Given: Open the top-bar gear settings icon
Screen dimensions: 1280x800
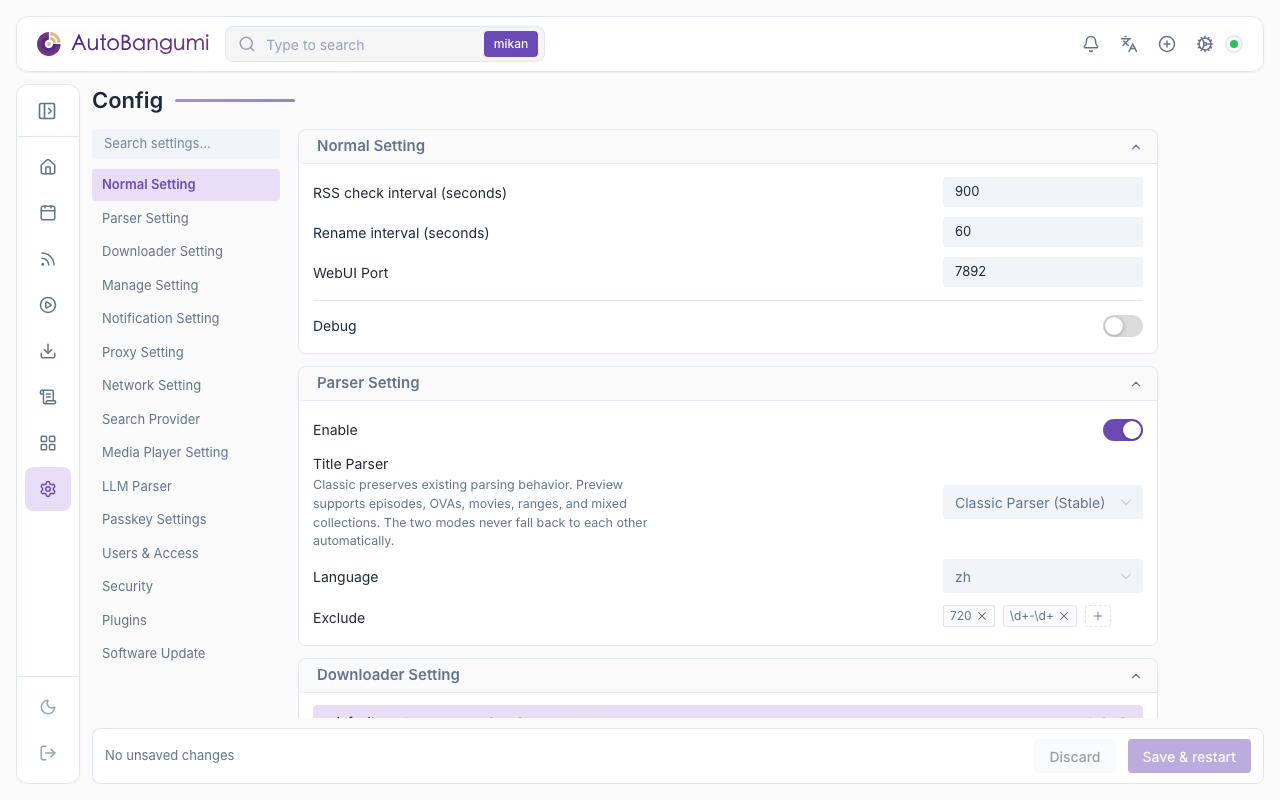Looking at the screenshot, I should tap(1205, 44).
